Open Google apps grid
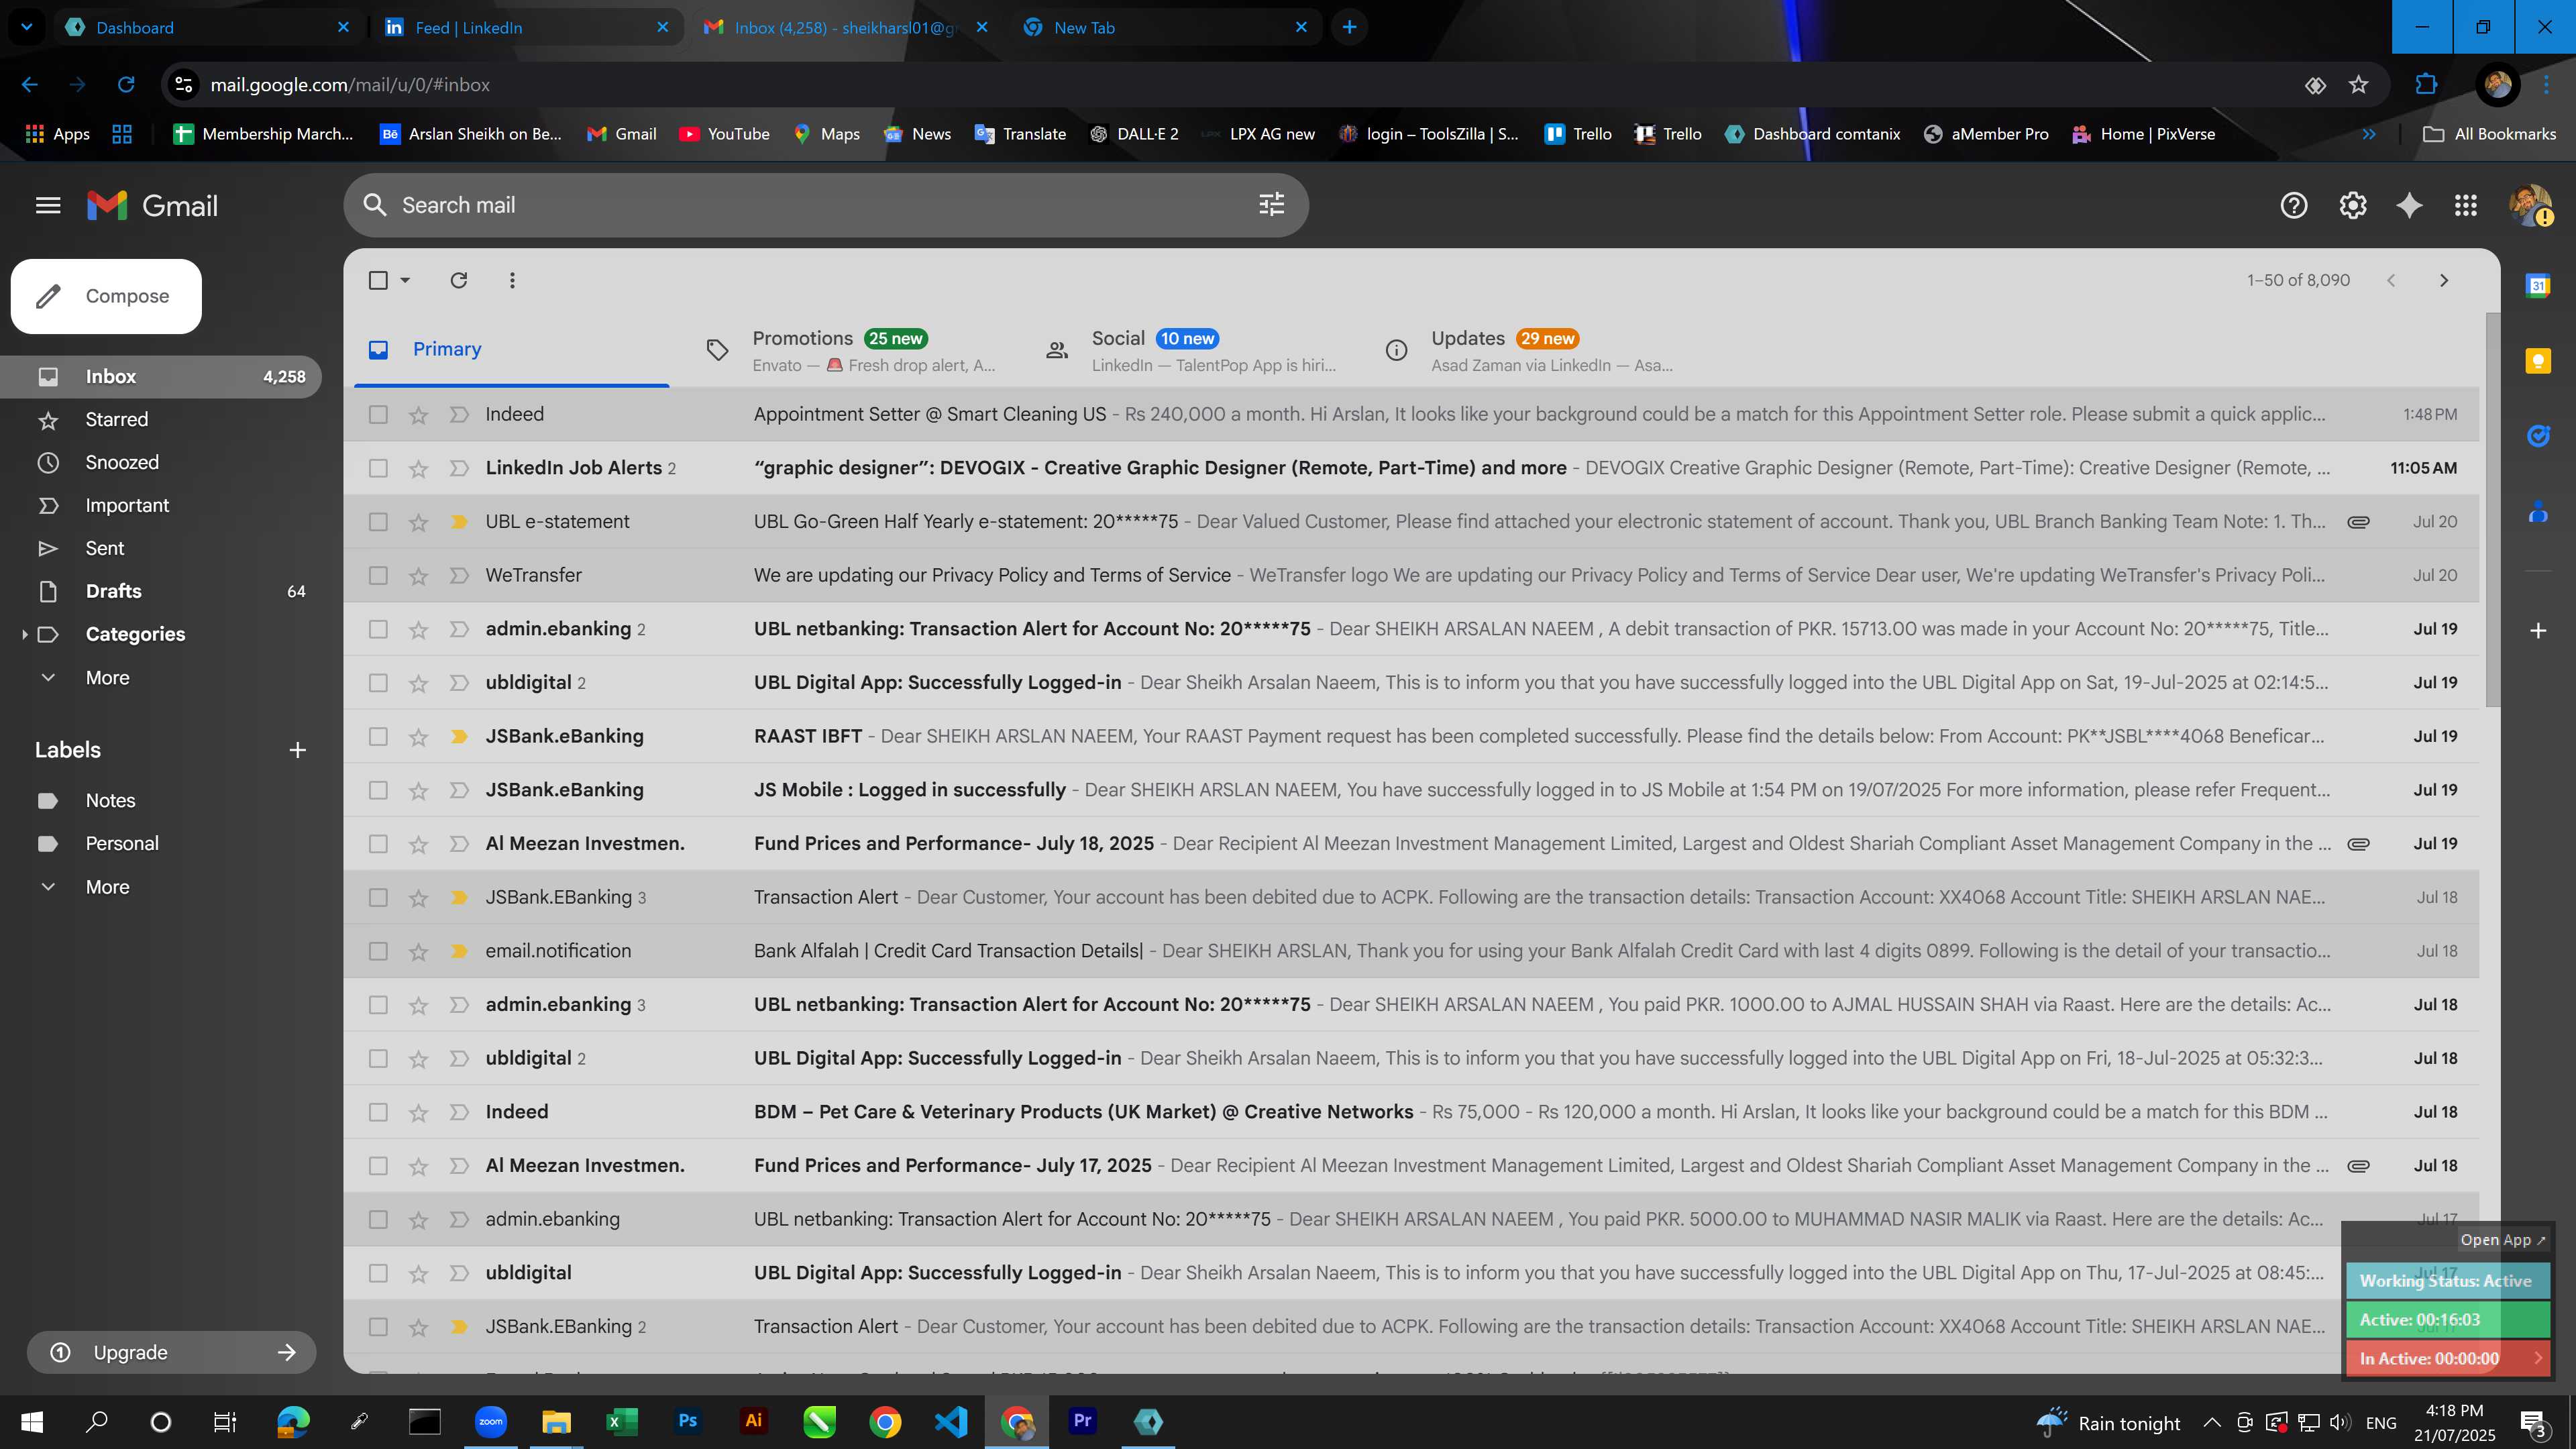The height and width of the screenshot is (1449, 2576). click(2466, 206)
